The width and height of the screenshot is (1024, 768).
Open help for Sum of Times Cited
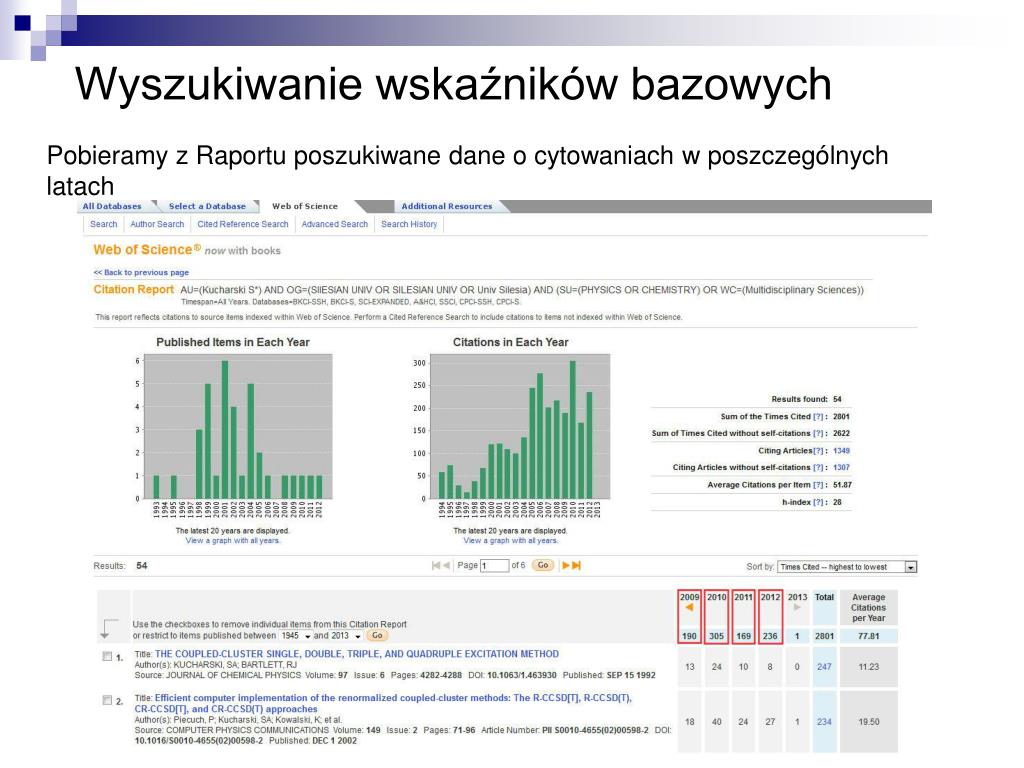818,417
